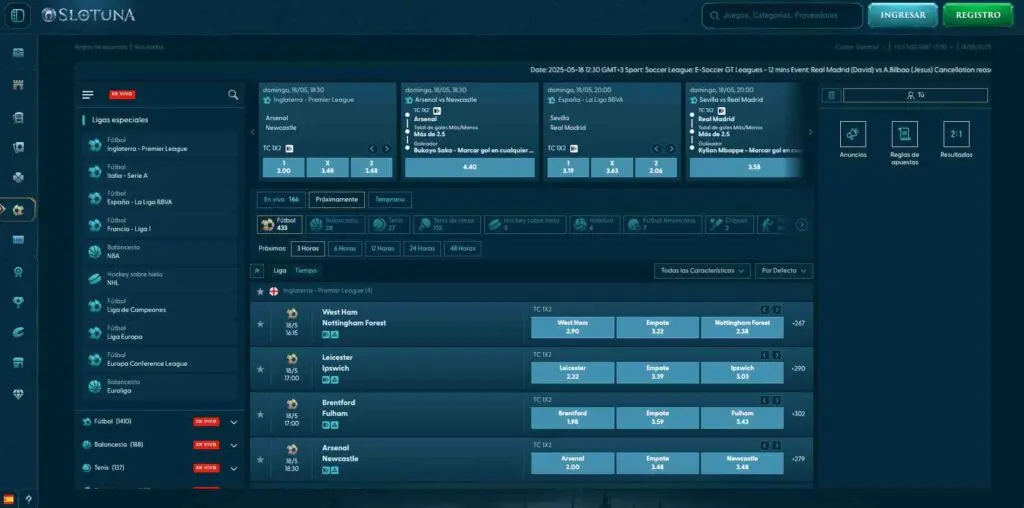Click the Tú bet slip tab field
This screenshot has height=508, width=1024.
point(915,95)
